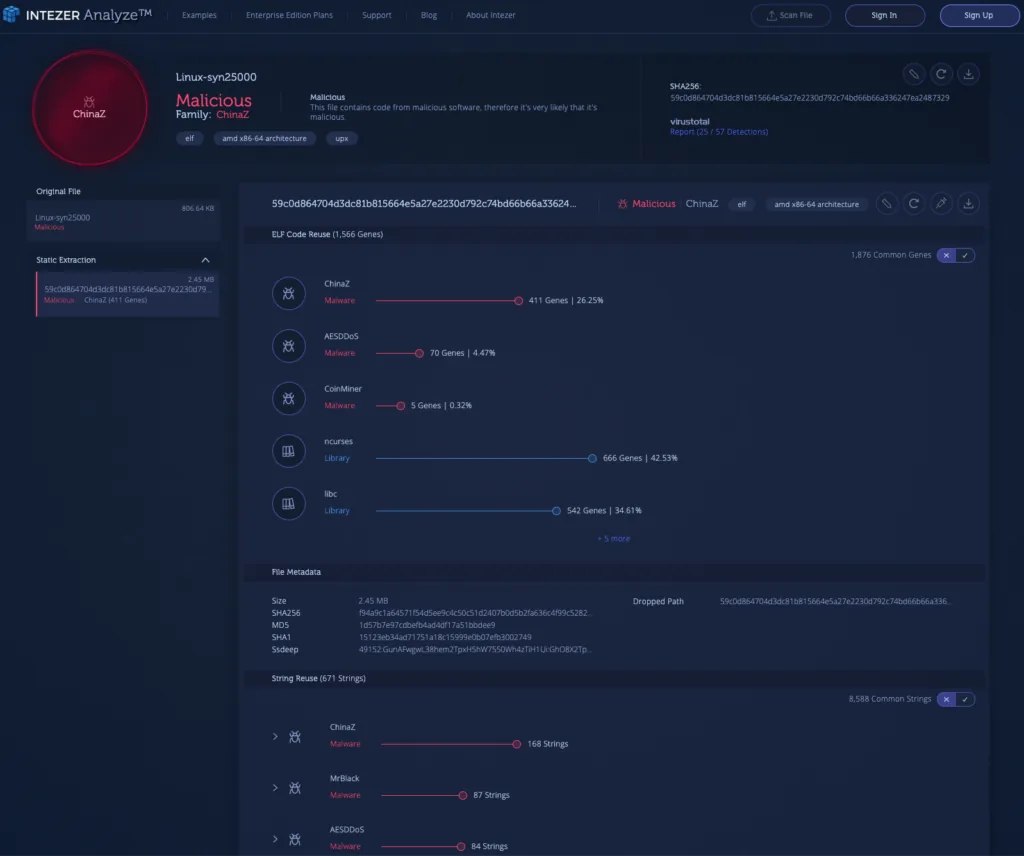Toggle Common Genes on with checkmark
Screen dimensions: 1024x856
(x=965, y=255)
